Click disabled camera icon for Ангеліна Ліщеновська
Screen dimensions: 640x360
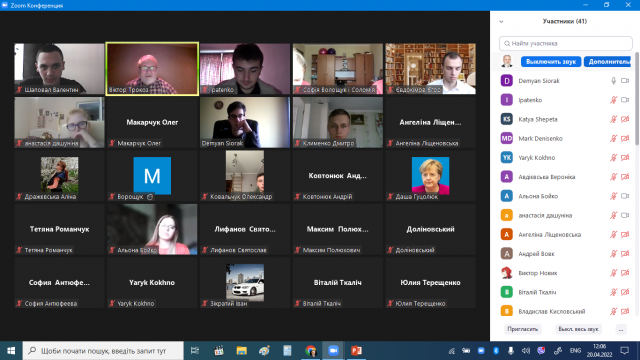point(625,234)
